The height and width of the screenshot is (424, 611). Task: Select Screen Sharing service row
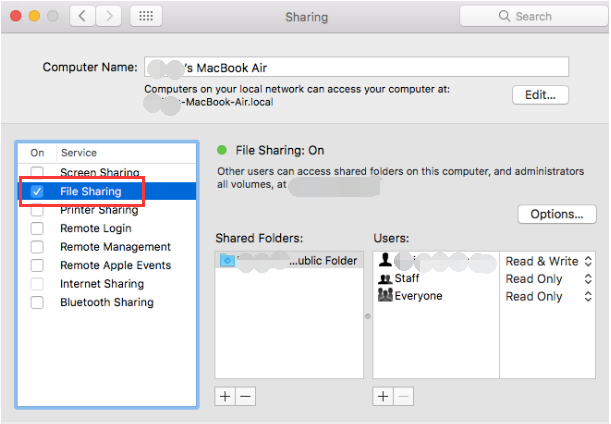107,172
